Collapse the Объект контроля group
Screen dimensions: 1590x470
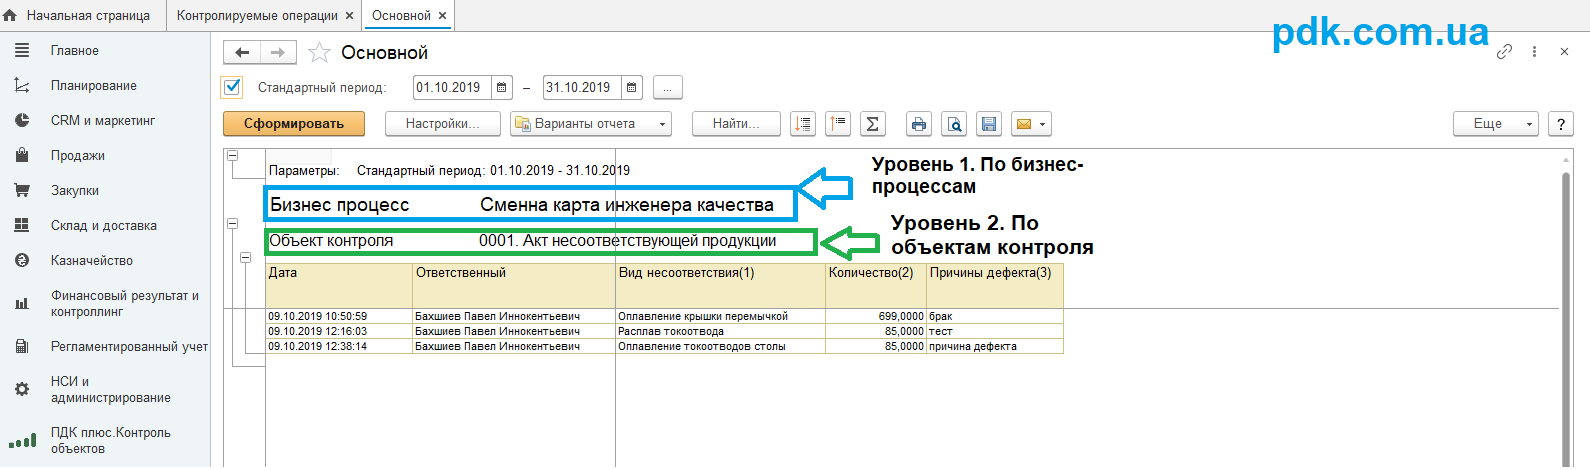click(x=233, y=224)
